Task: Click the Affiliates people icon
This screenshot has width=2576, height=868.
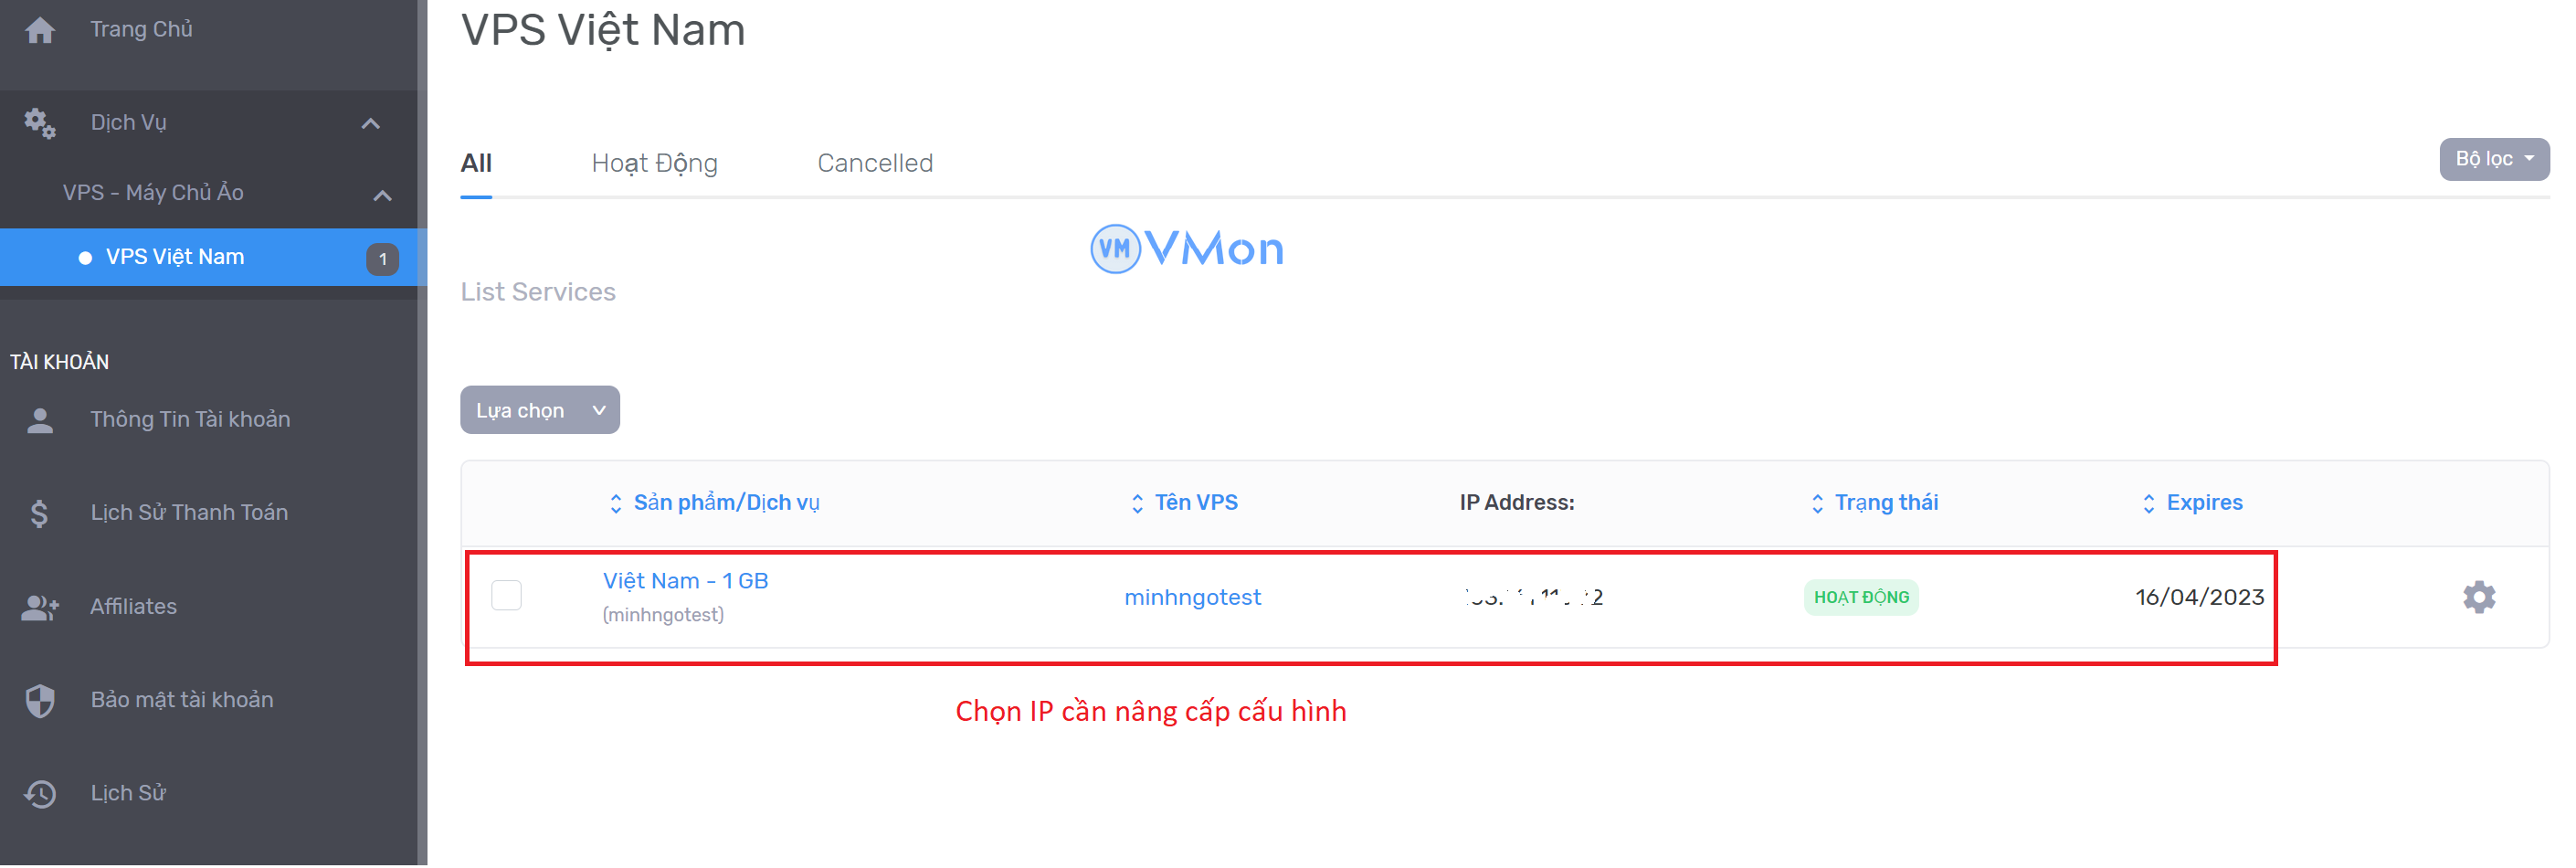Action: 40,606
